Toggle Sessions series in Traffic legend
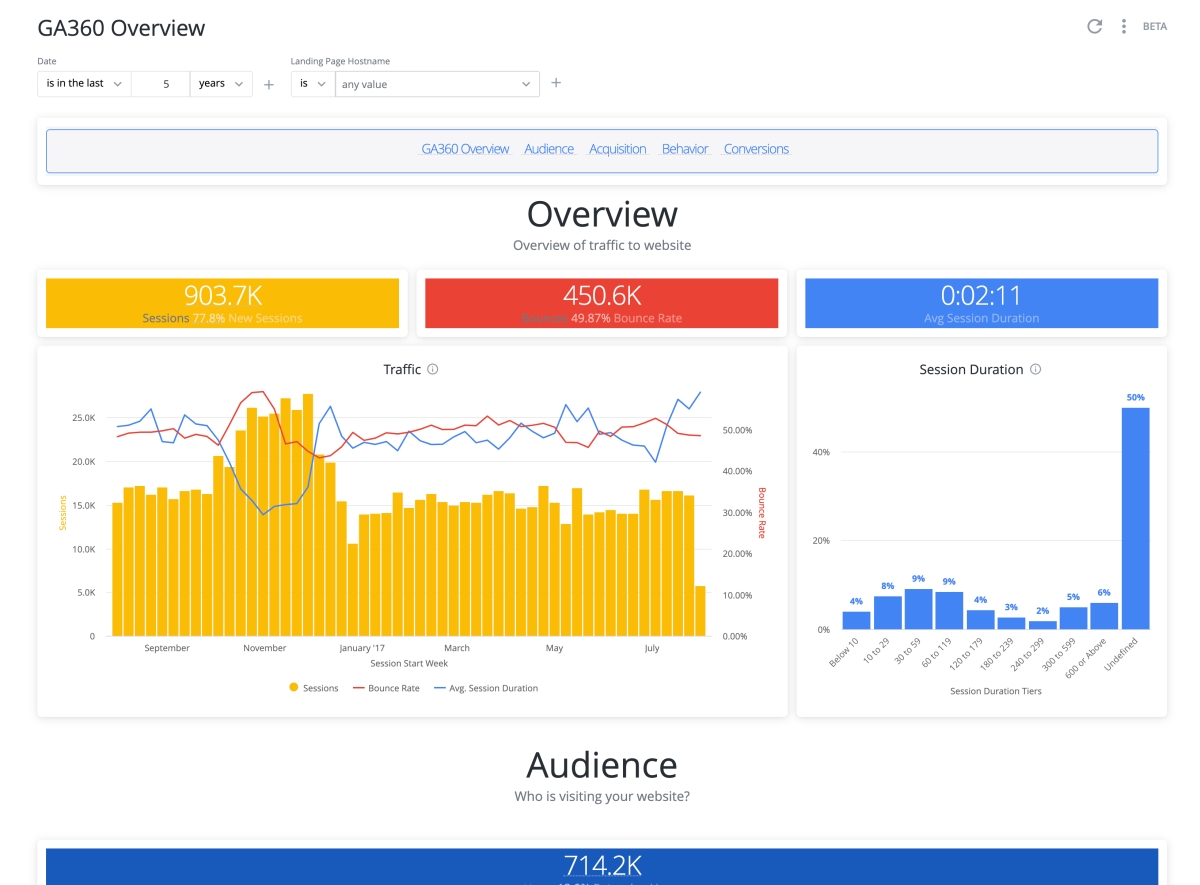 pyautogui.click(x=313, y=688)
